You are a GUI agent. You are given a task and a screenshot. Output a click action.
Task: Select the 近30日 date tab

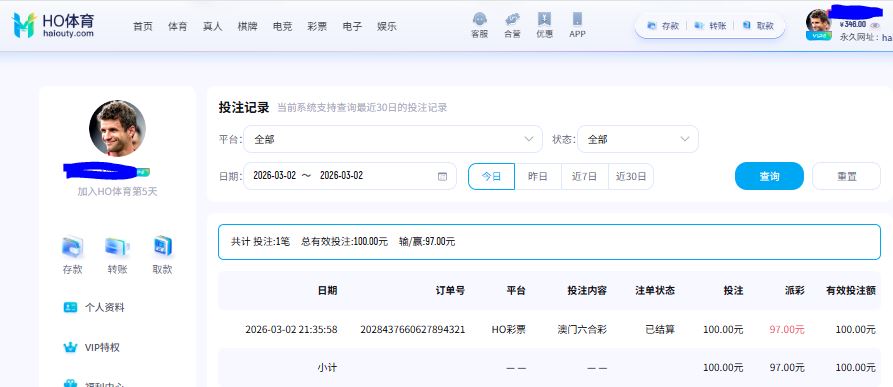[x=631, y=176]
